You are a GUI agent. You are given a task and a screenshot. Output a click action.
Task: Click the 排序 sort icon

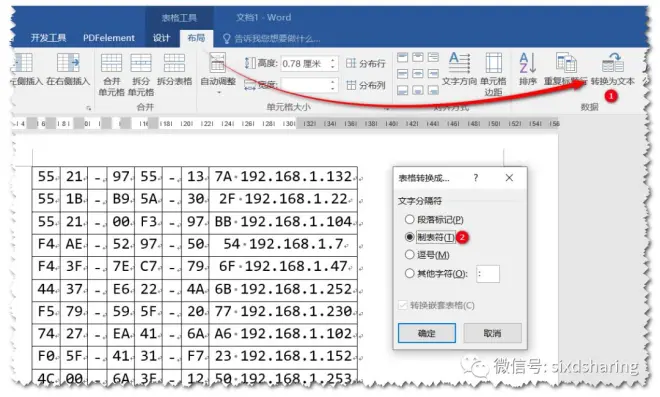coord(527,63)
